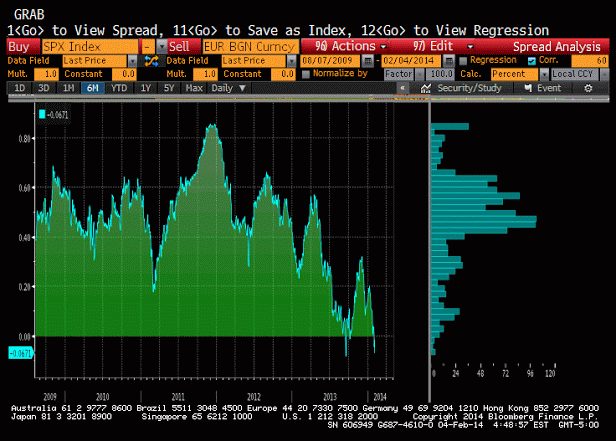The height and width of the screenshot is (441, 616).
Task: Click the GRAB command text
Action: (29, 15)
